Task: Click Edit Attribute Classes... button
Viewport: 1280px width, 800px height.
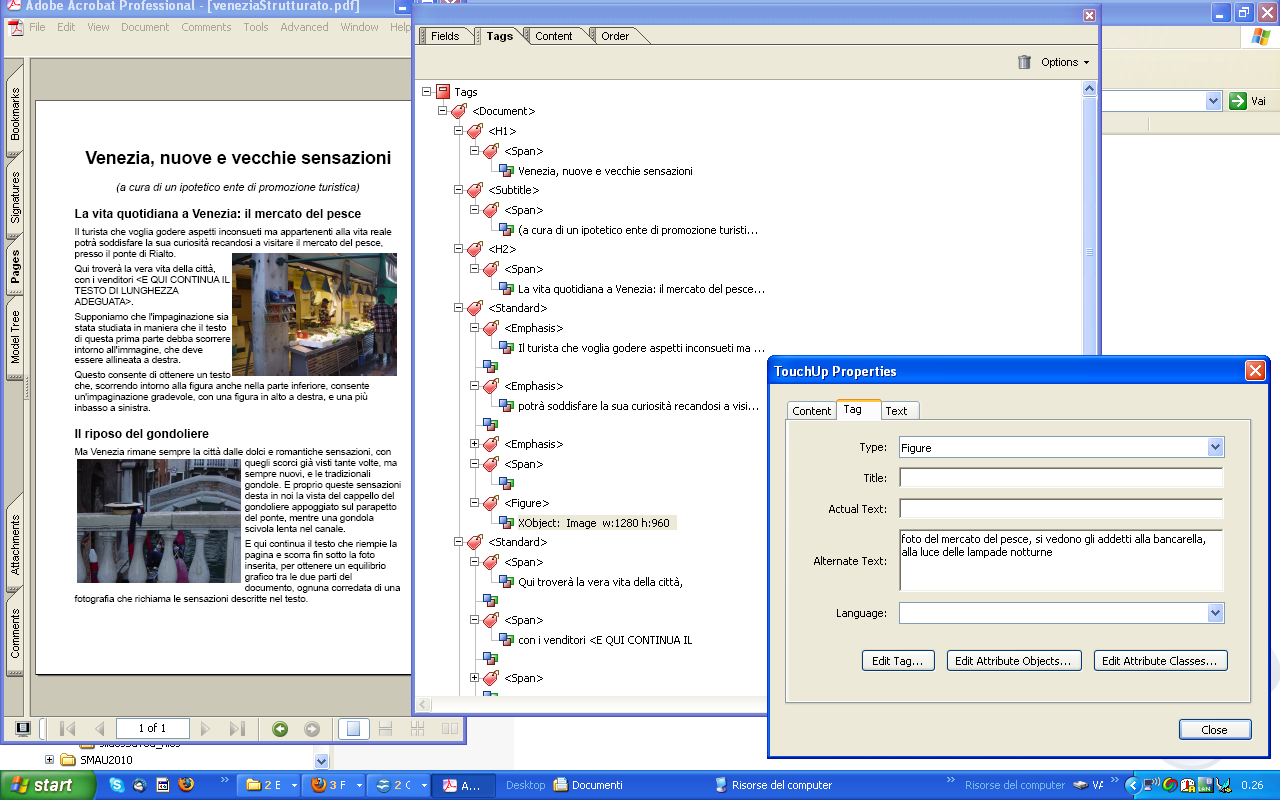Action: click(x=1160, y=661)
